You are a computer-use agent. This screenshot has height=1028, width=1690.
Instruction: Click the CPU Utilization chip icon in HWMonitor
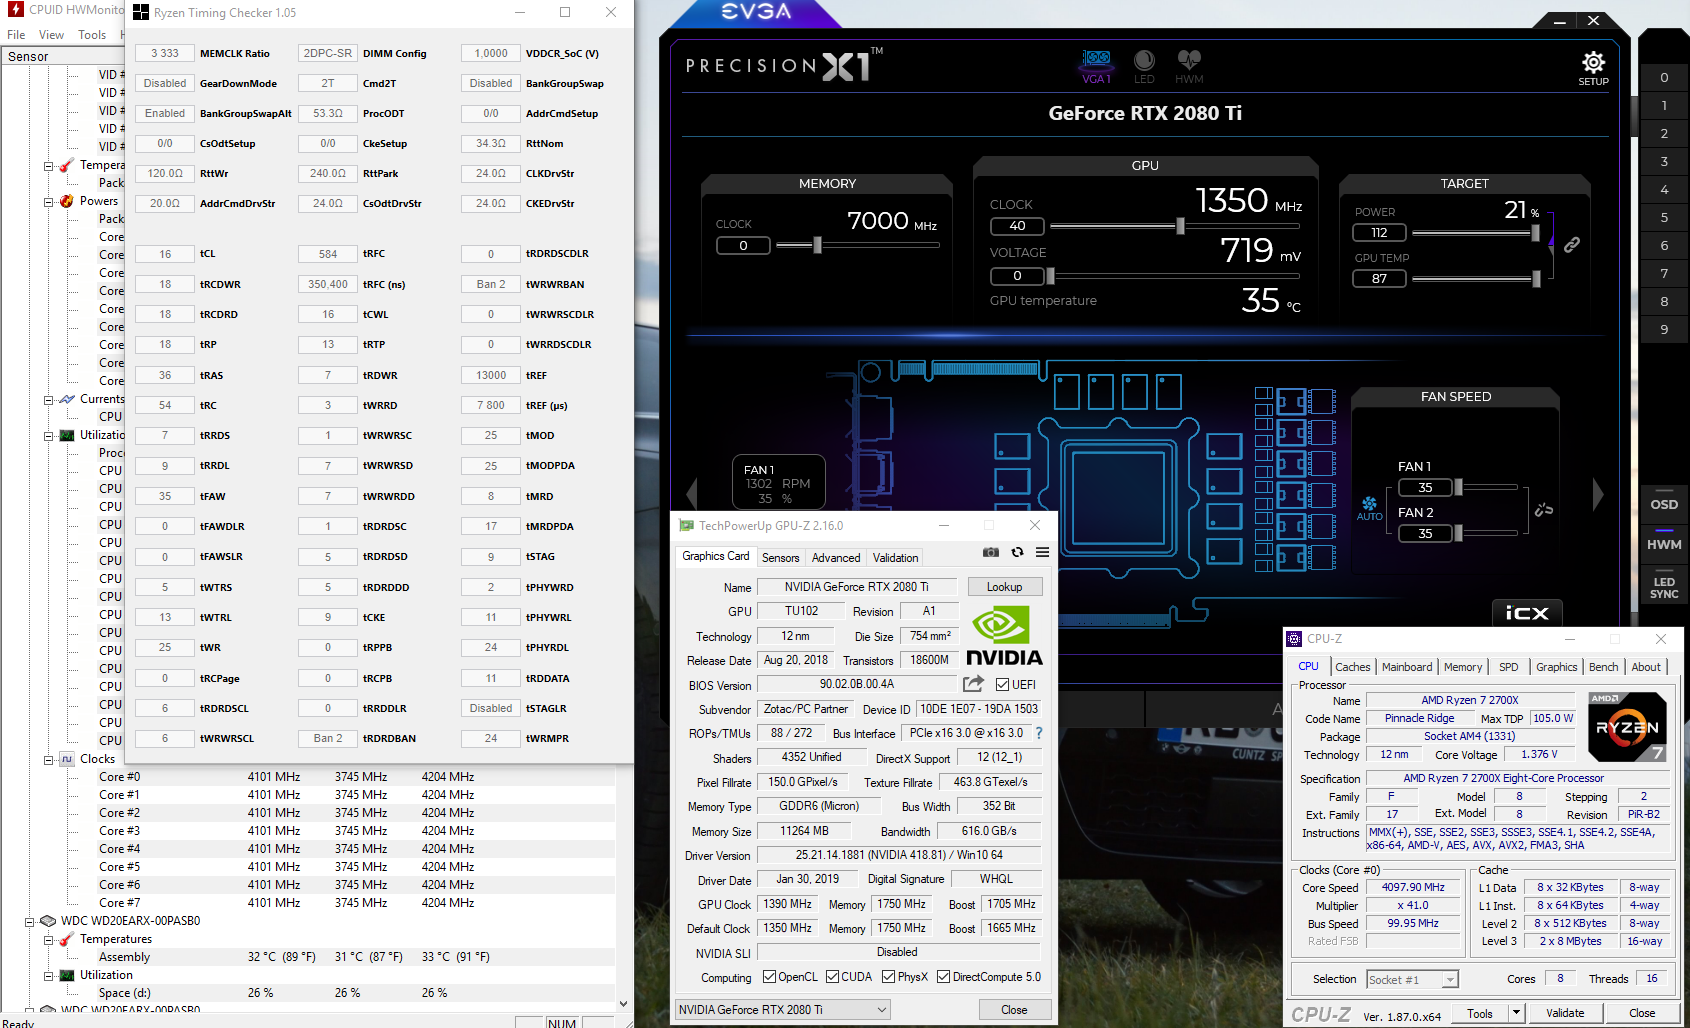click(67, 435)
